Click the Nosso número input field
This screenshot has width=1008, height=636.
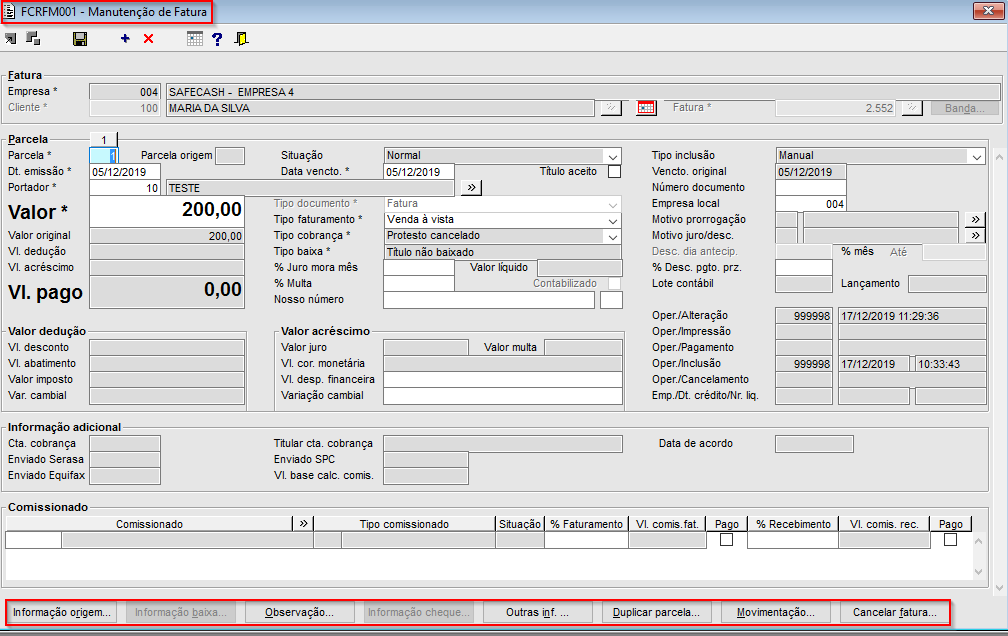point(489,300)
